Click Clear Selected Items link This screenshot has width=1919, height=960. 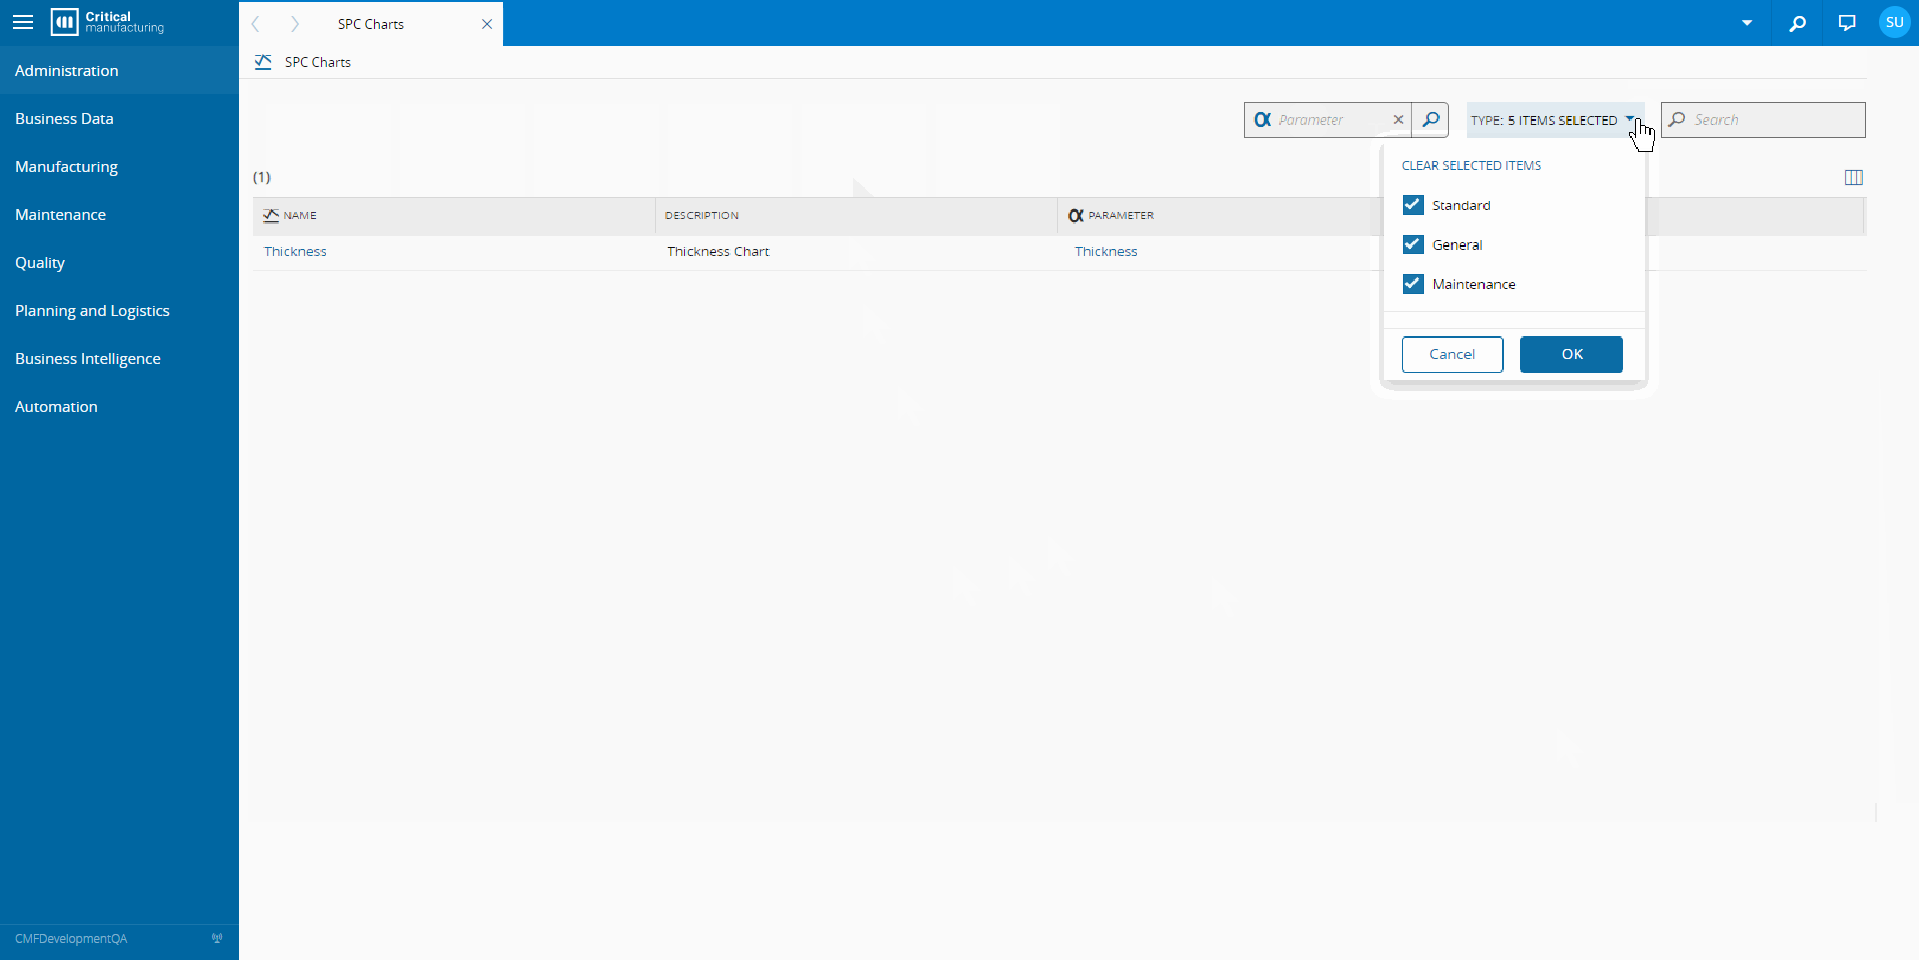click(1471, 166)
